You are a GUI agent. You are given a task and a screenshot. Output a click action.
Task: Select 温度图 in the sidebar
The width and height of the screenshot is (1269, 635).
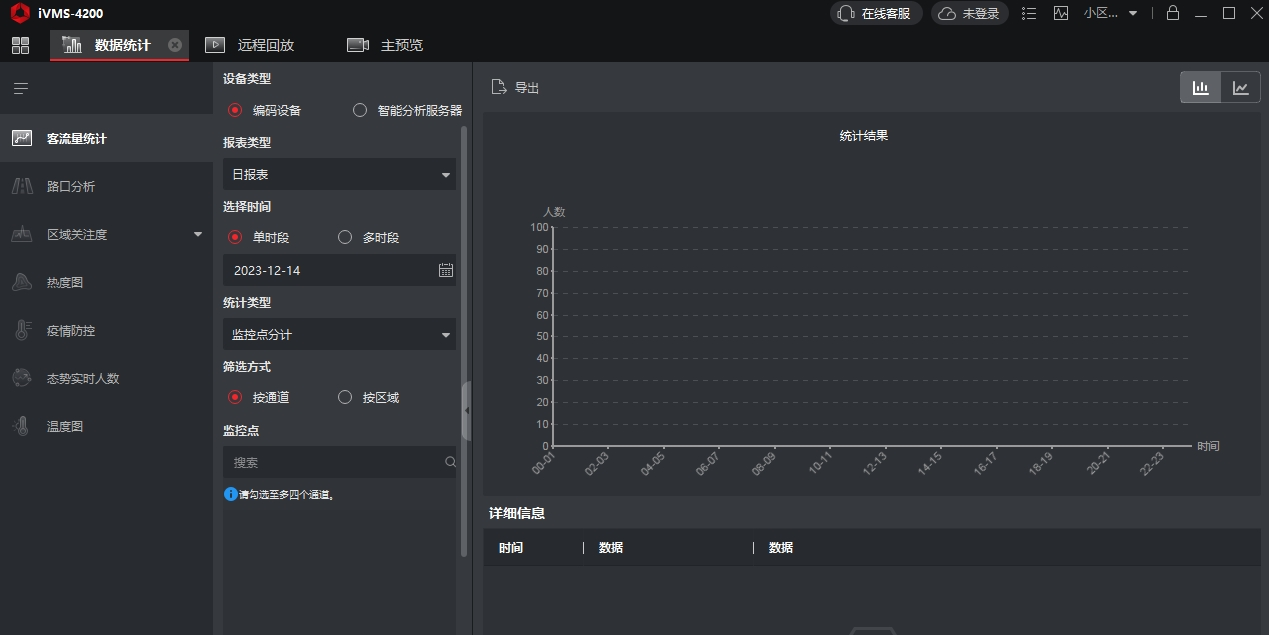click(x=106, y=427)
